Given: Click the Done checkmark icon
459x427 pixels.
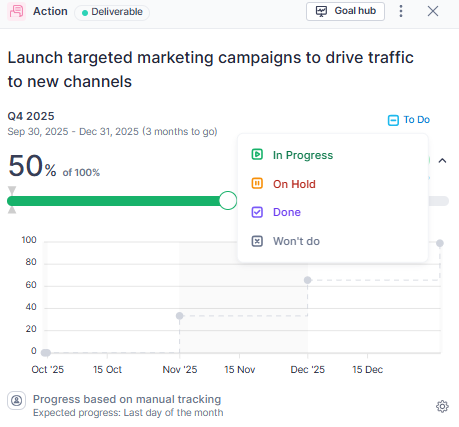Looking at the screenshot, I should (x=257, y=212).
